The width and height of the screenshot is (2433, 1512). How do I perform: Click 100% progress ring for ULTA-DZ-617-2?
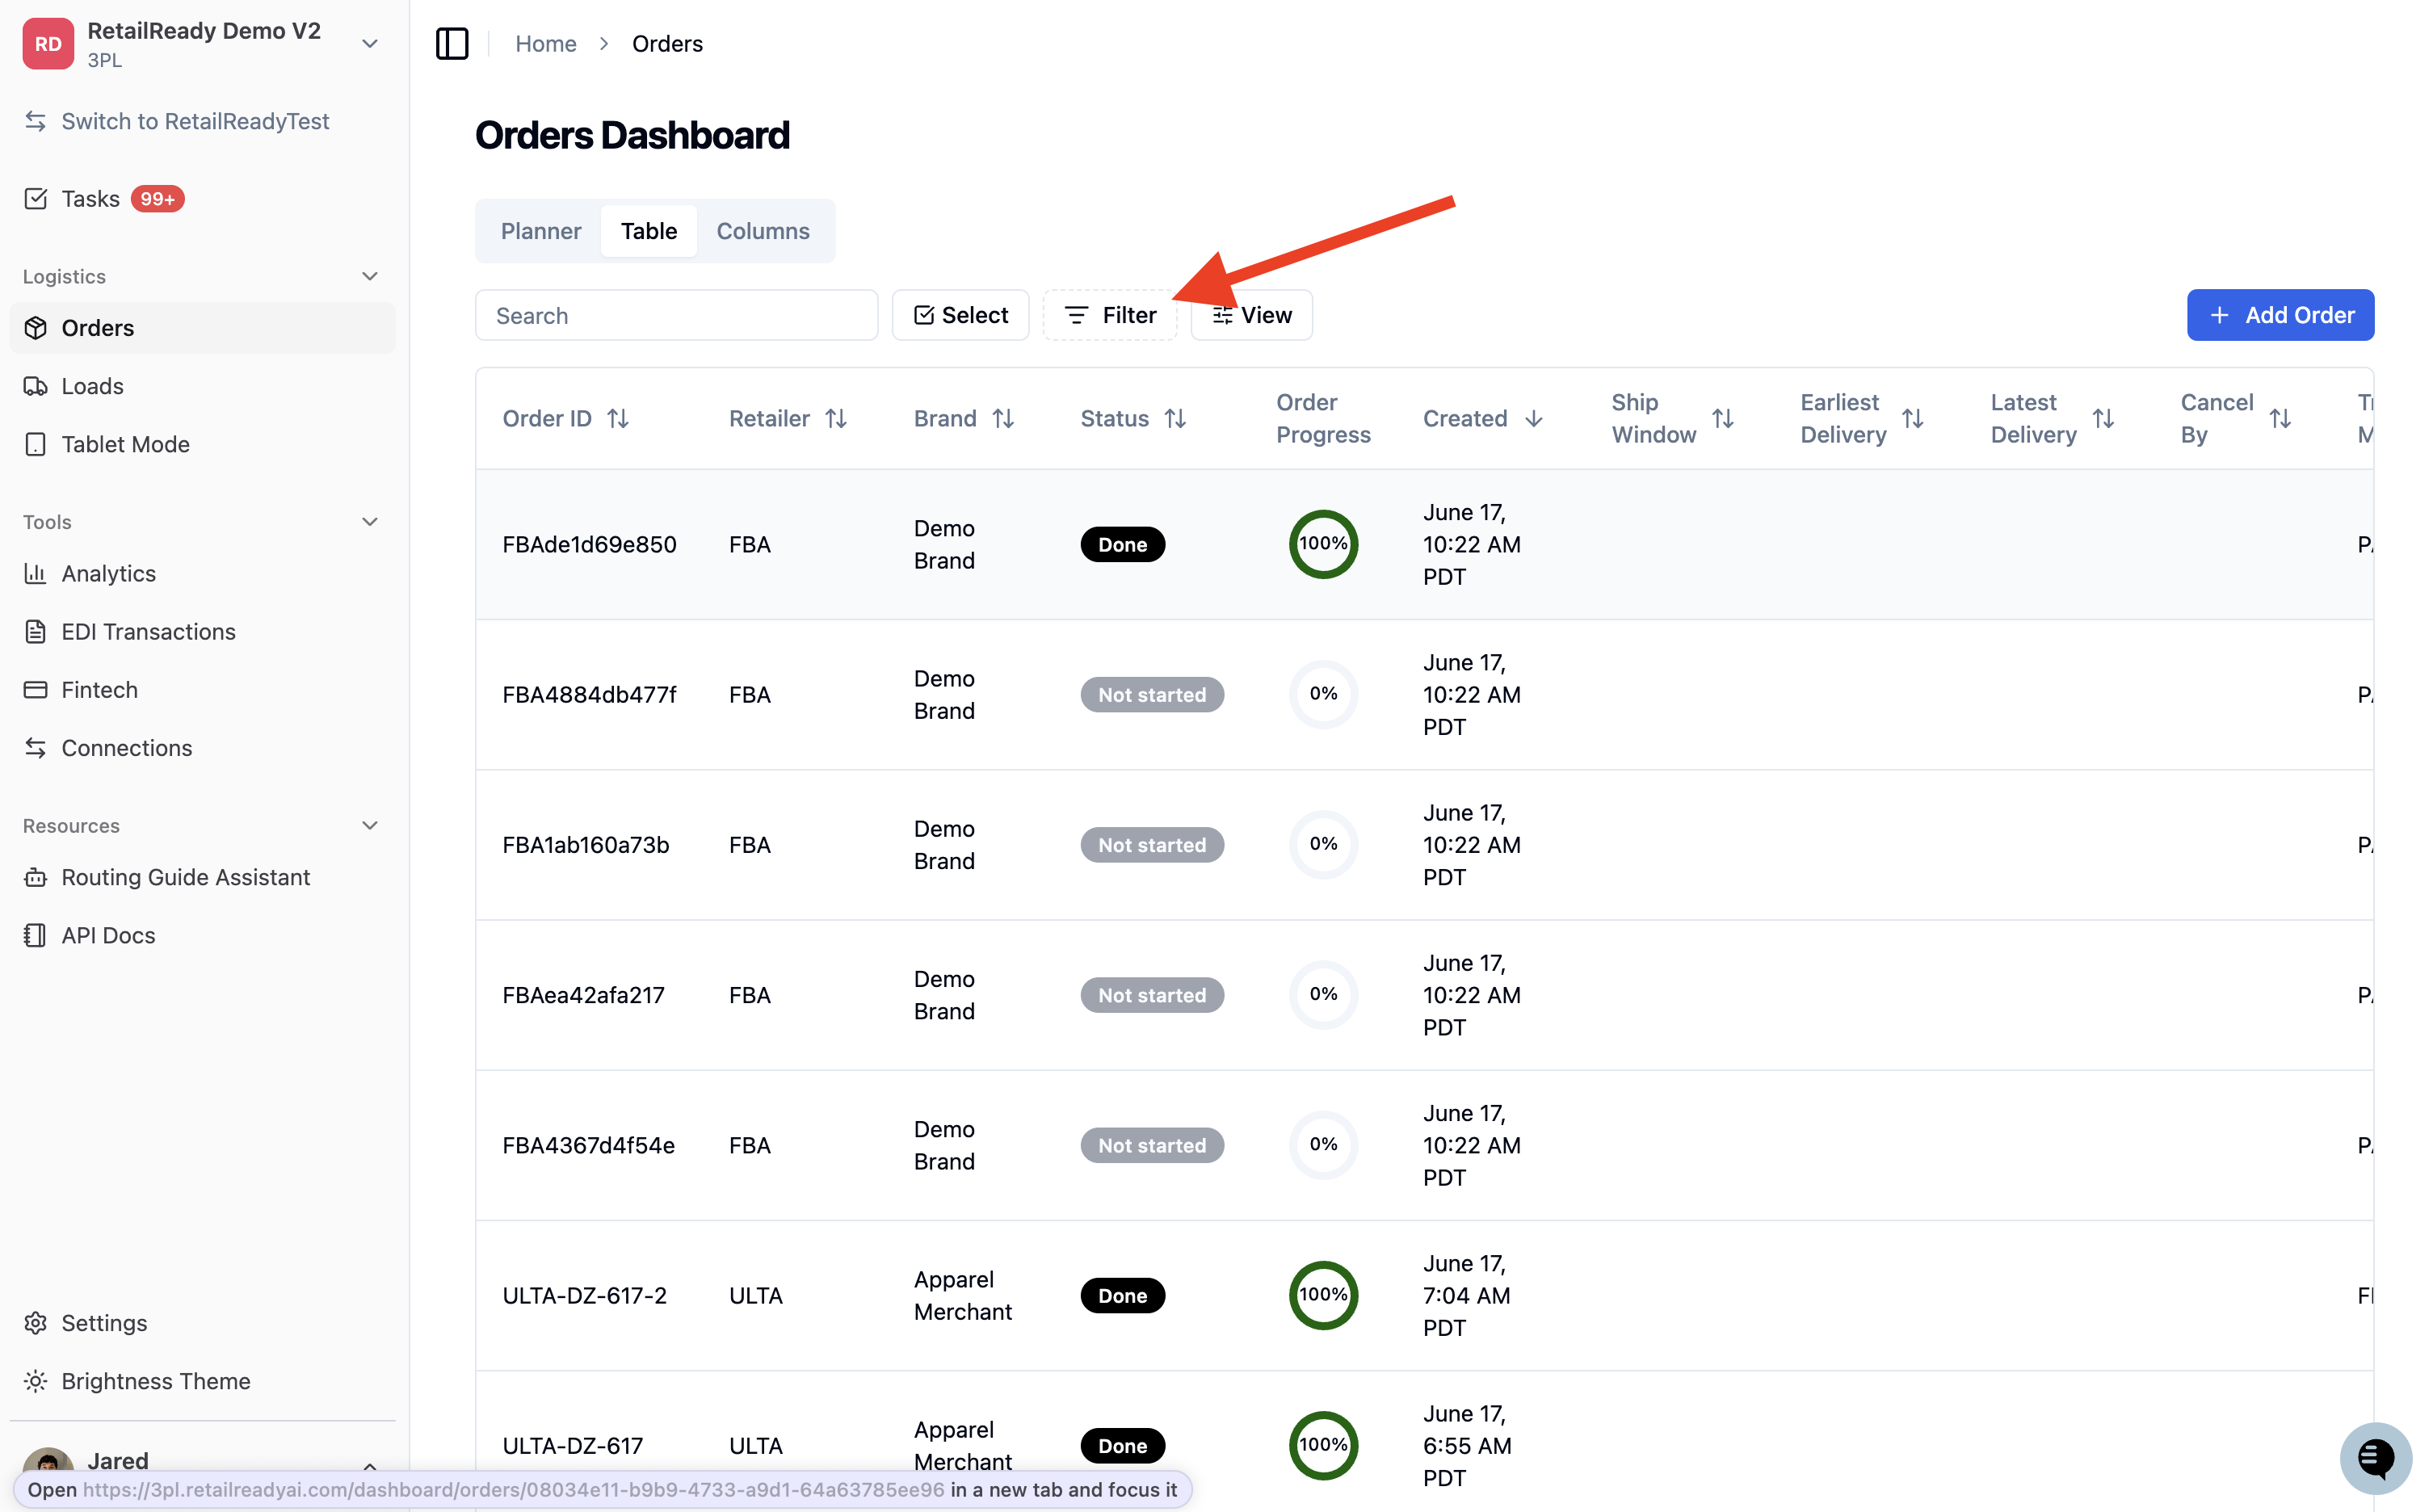tap(1323, 1295)
